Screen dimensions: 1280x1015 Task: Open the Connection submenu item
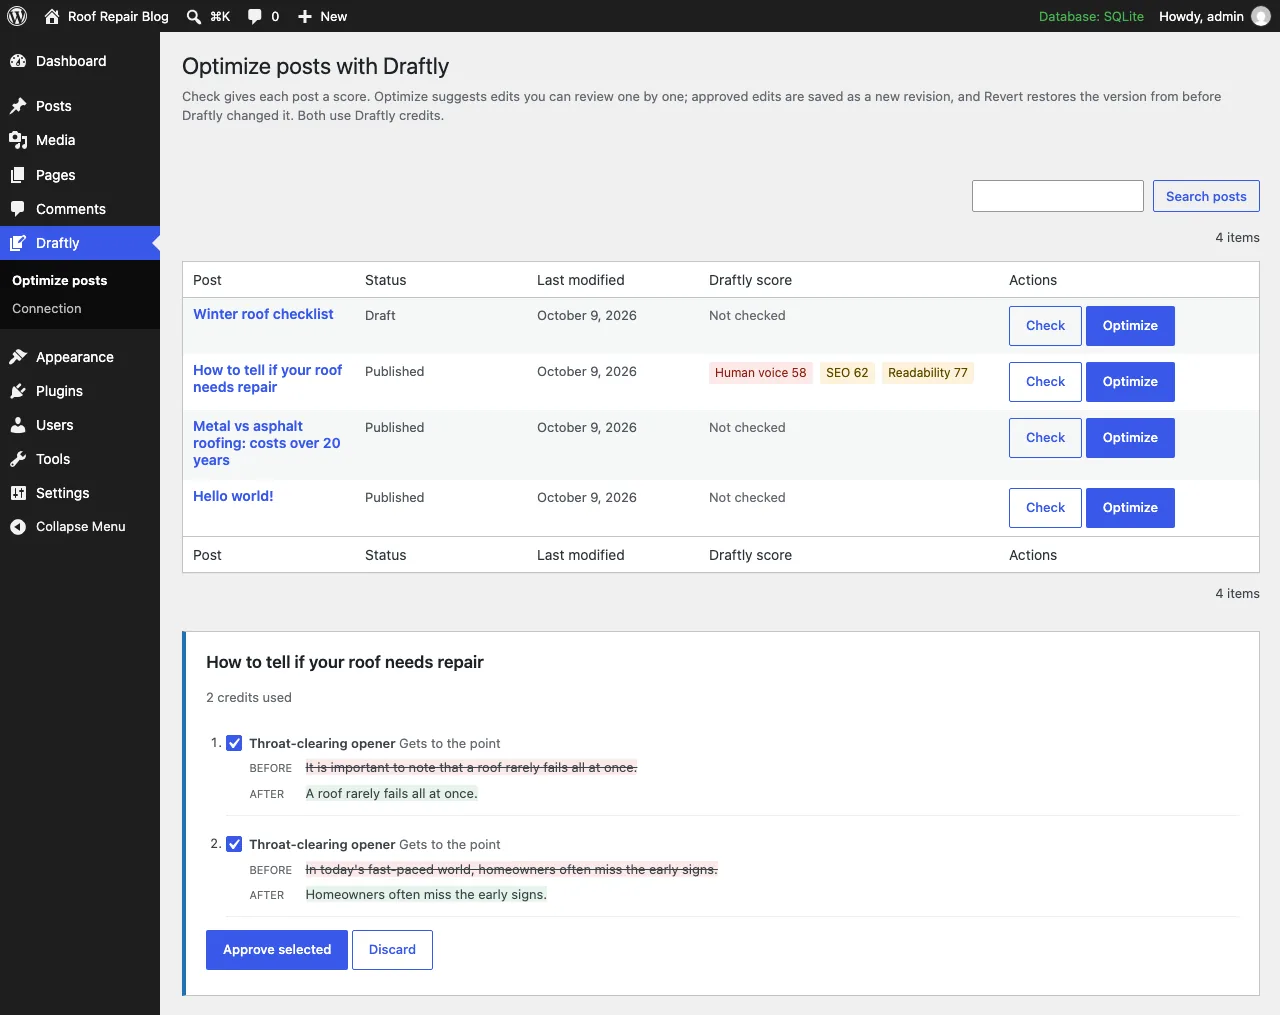coord(47,309)
